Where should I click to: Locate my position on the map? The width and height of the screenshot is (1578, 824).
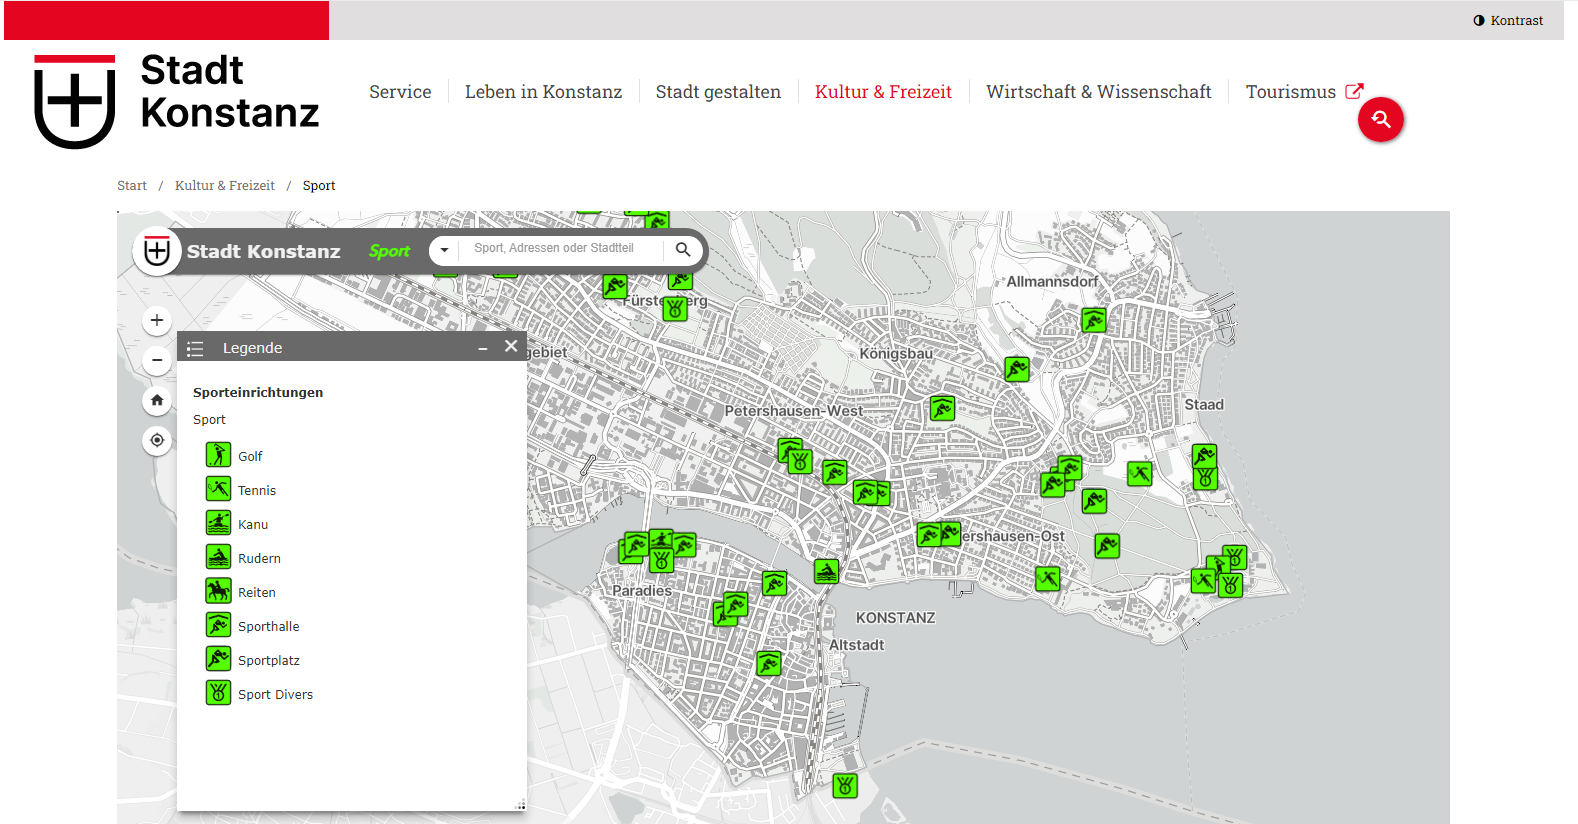click(x=157, y=440)
